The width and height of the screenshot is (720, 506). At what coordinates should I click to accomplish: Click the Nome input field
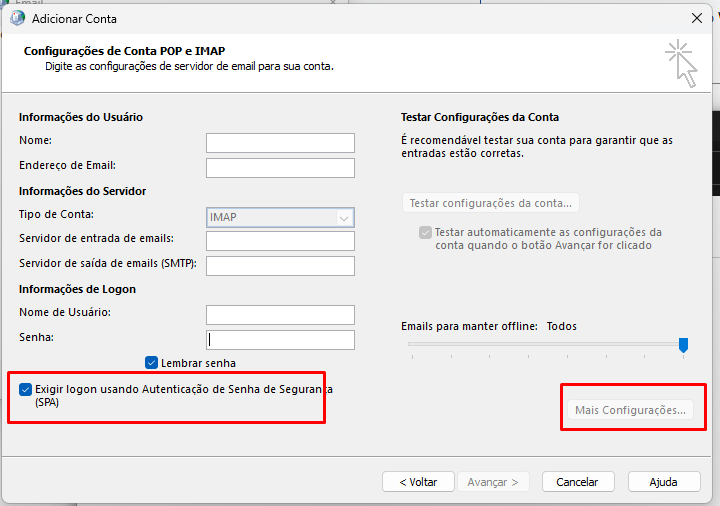[x=280, y=143]
